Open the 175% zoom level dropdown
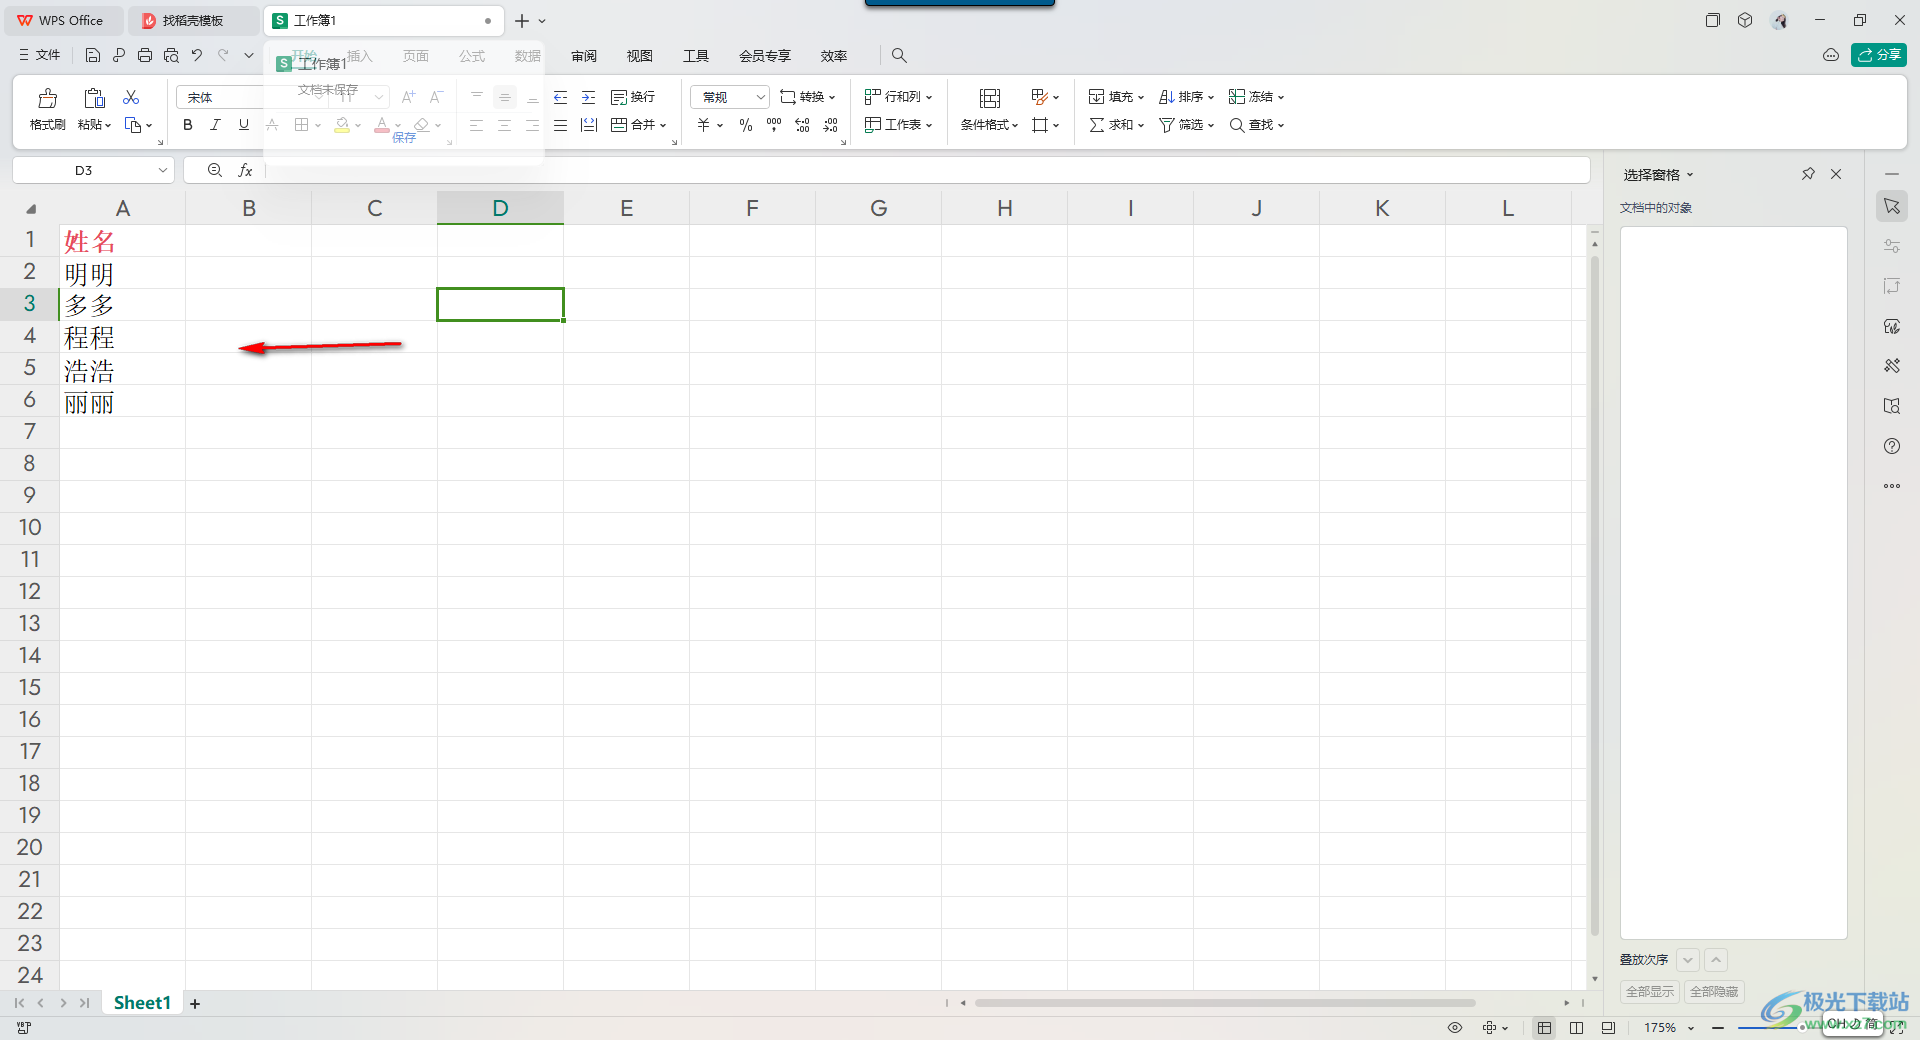Viewport: 1920px width, 1040px height. tap(1670, 1028)
